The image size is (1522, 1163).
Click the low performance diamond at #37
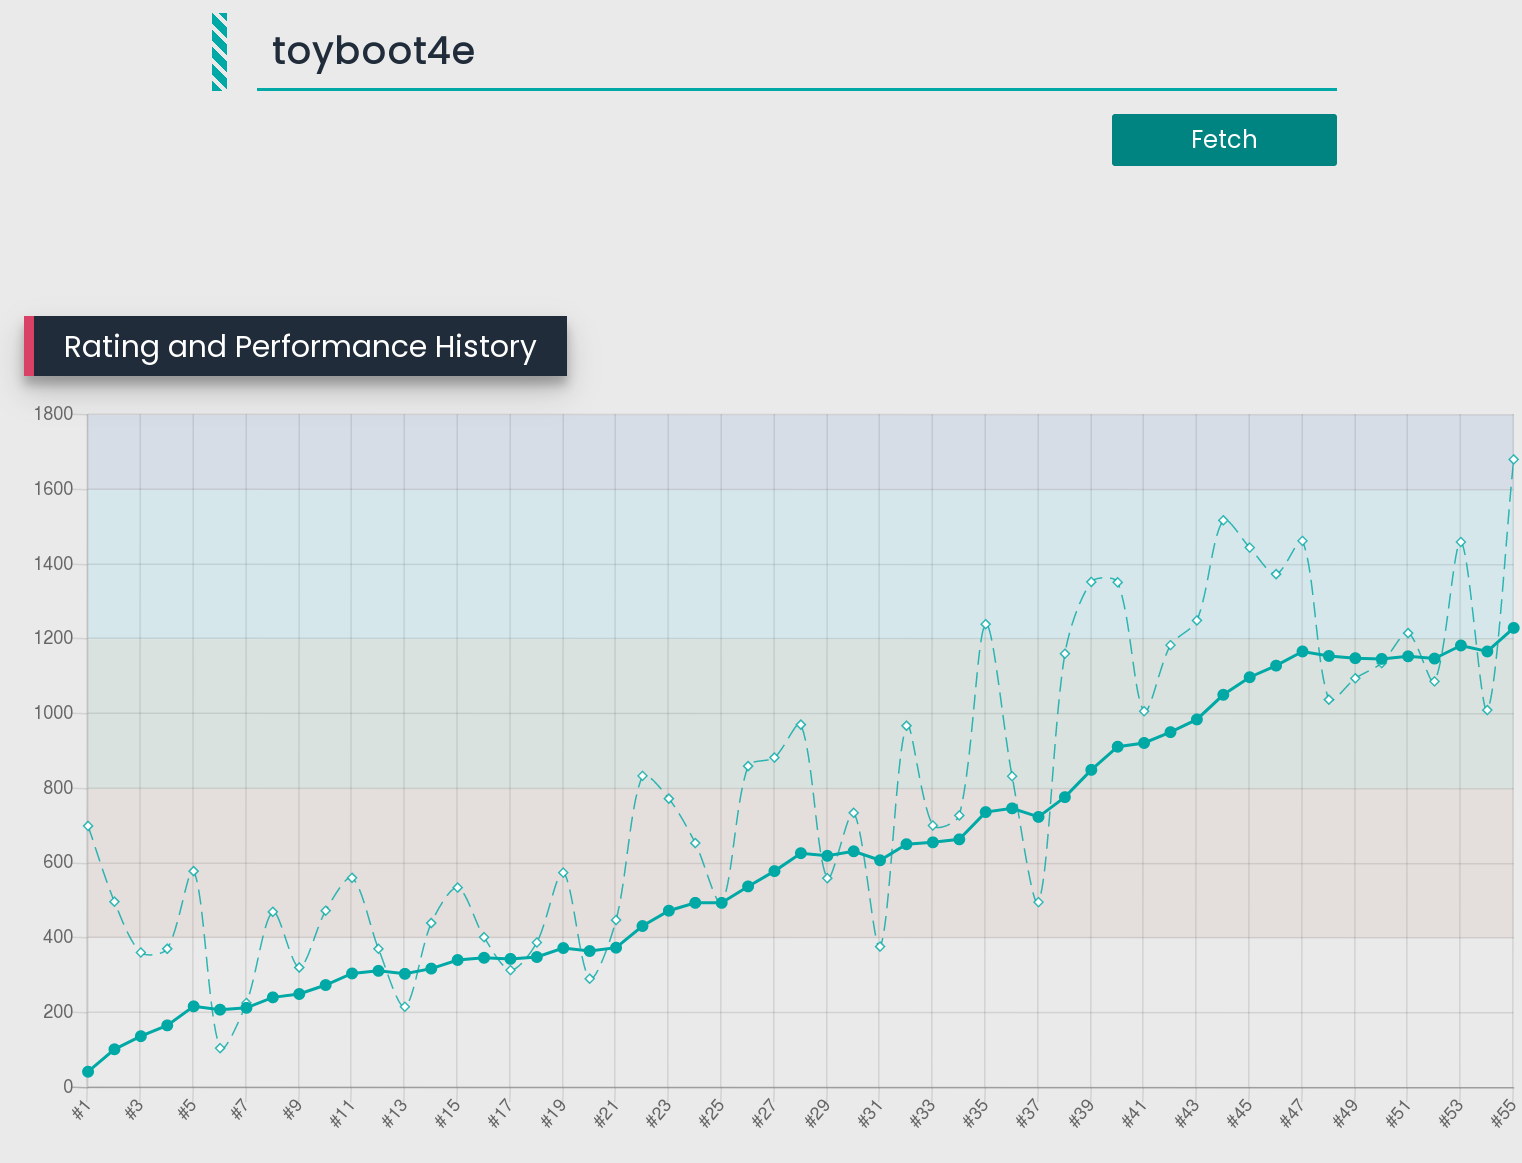(x=1038, y=902)
